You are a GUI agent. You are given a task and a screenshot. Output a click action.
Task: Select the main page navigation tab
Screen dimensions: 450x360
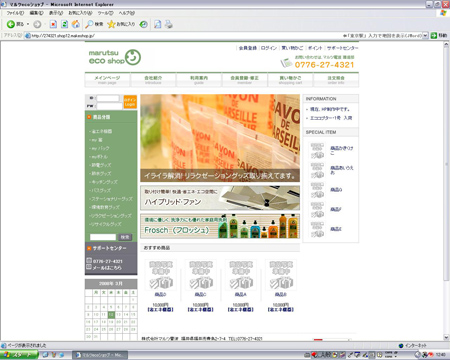tap(107, 80)
